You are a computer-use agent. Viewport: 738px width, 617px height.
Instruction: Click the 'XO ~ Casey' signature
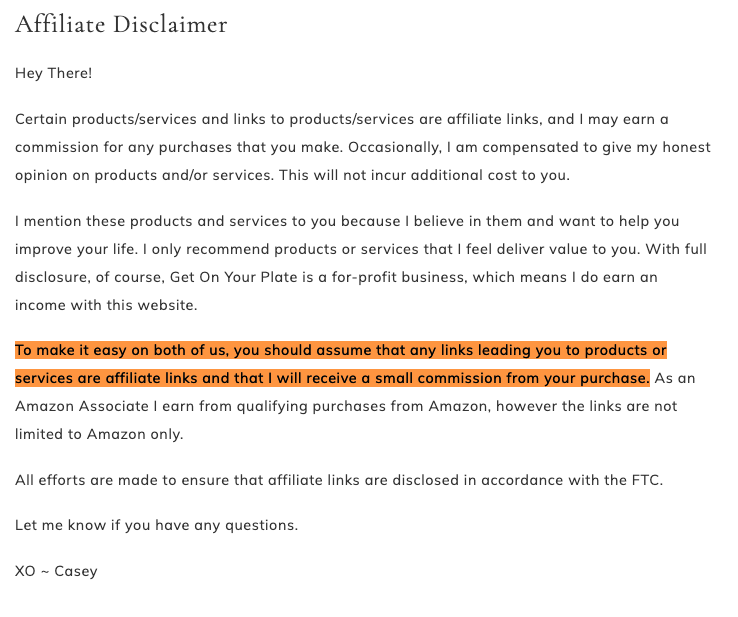click(x=56, y=571)
